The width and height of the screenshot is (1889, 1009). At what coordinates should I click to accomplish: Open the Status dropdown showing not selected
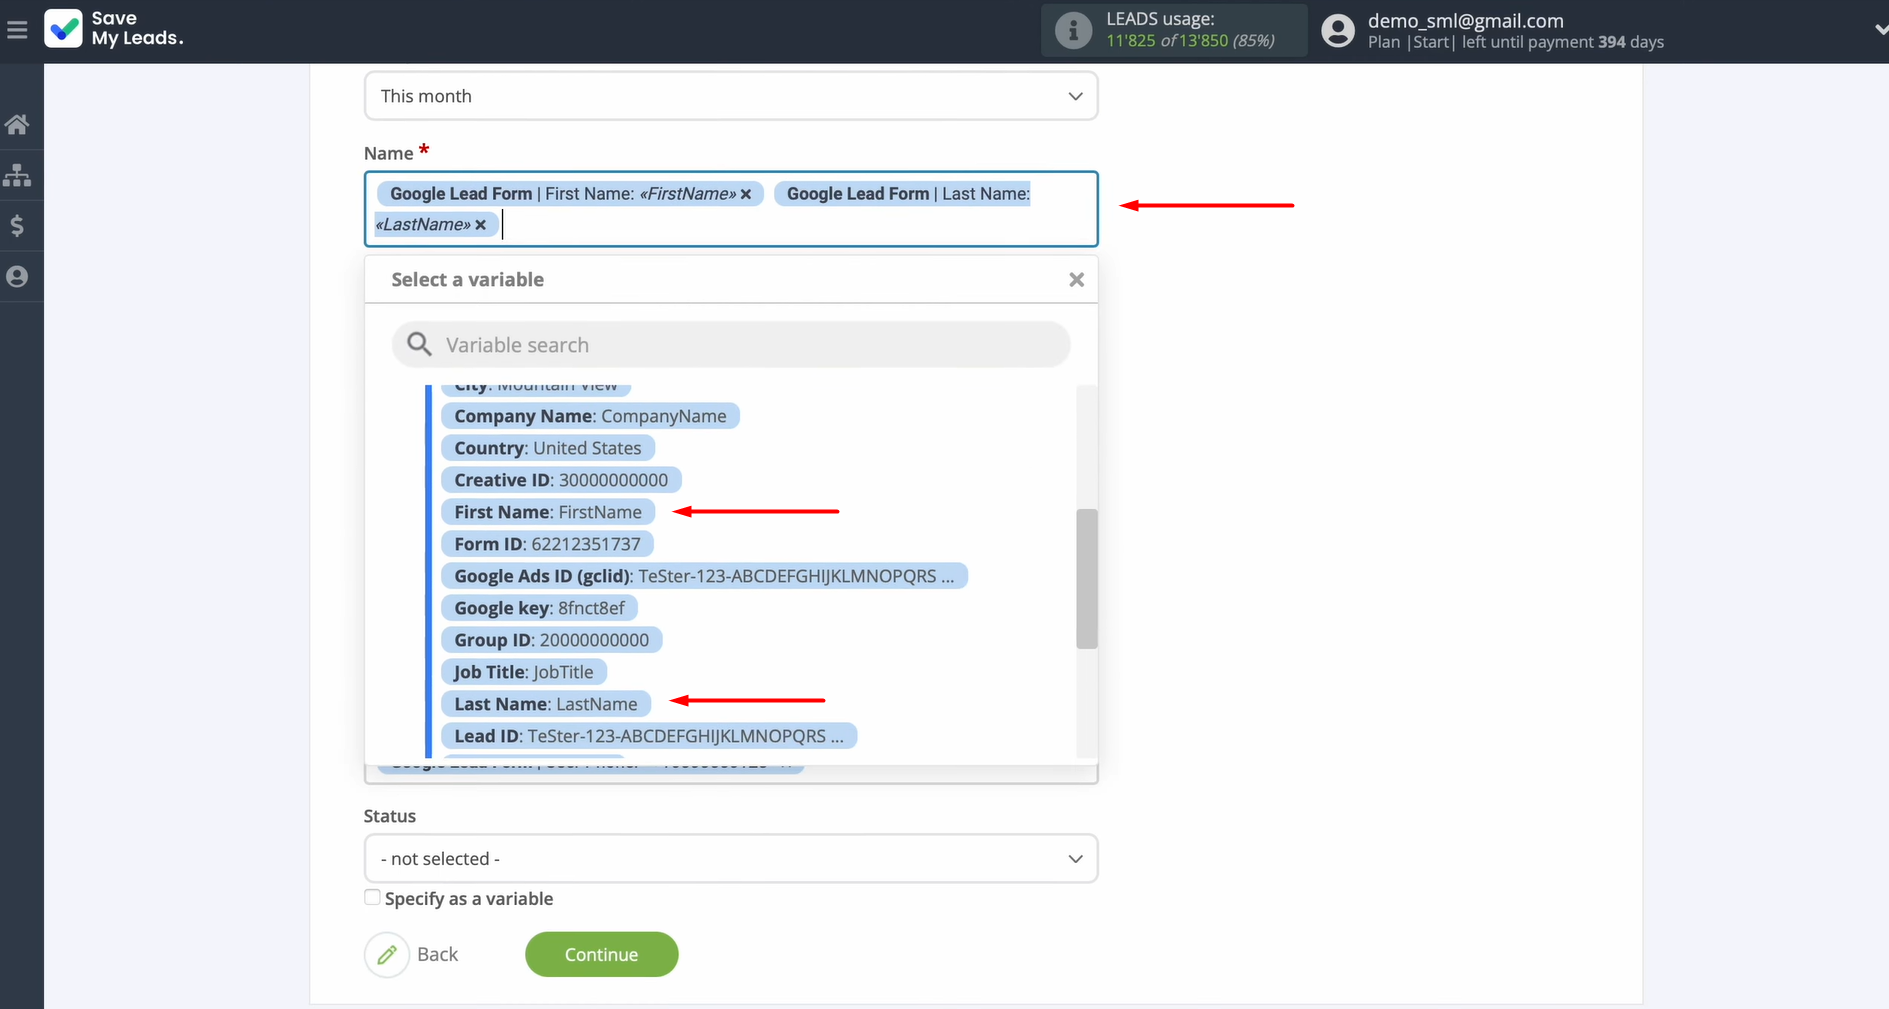click(x=730, y=858)
